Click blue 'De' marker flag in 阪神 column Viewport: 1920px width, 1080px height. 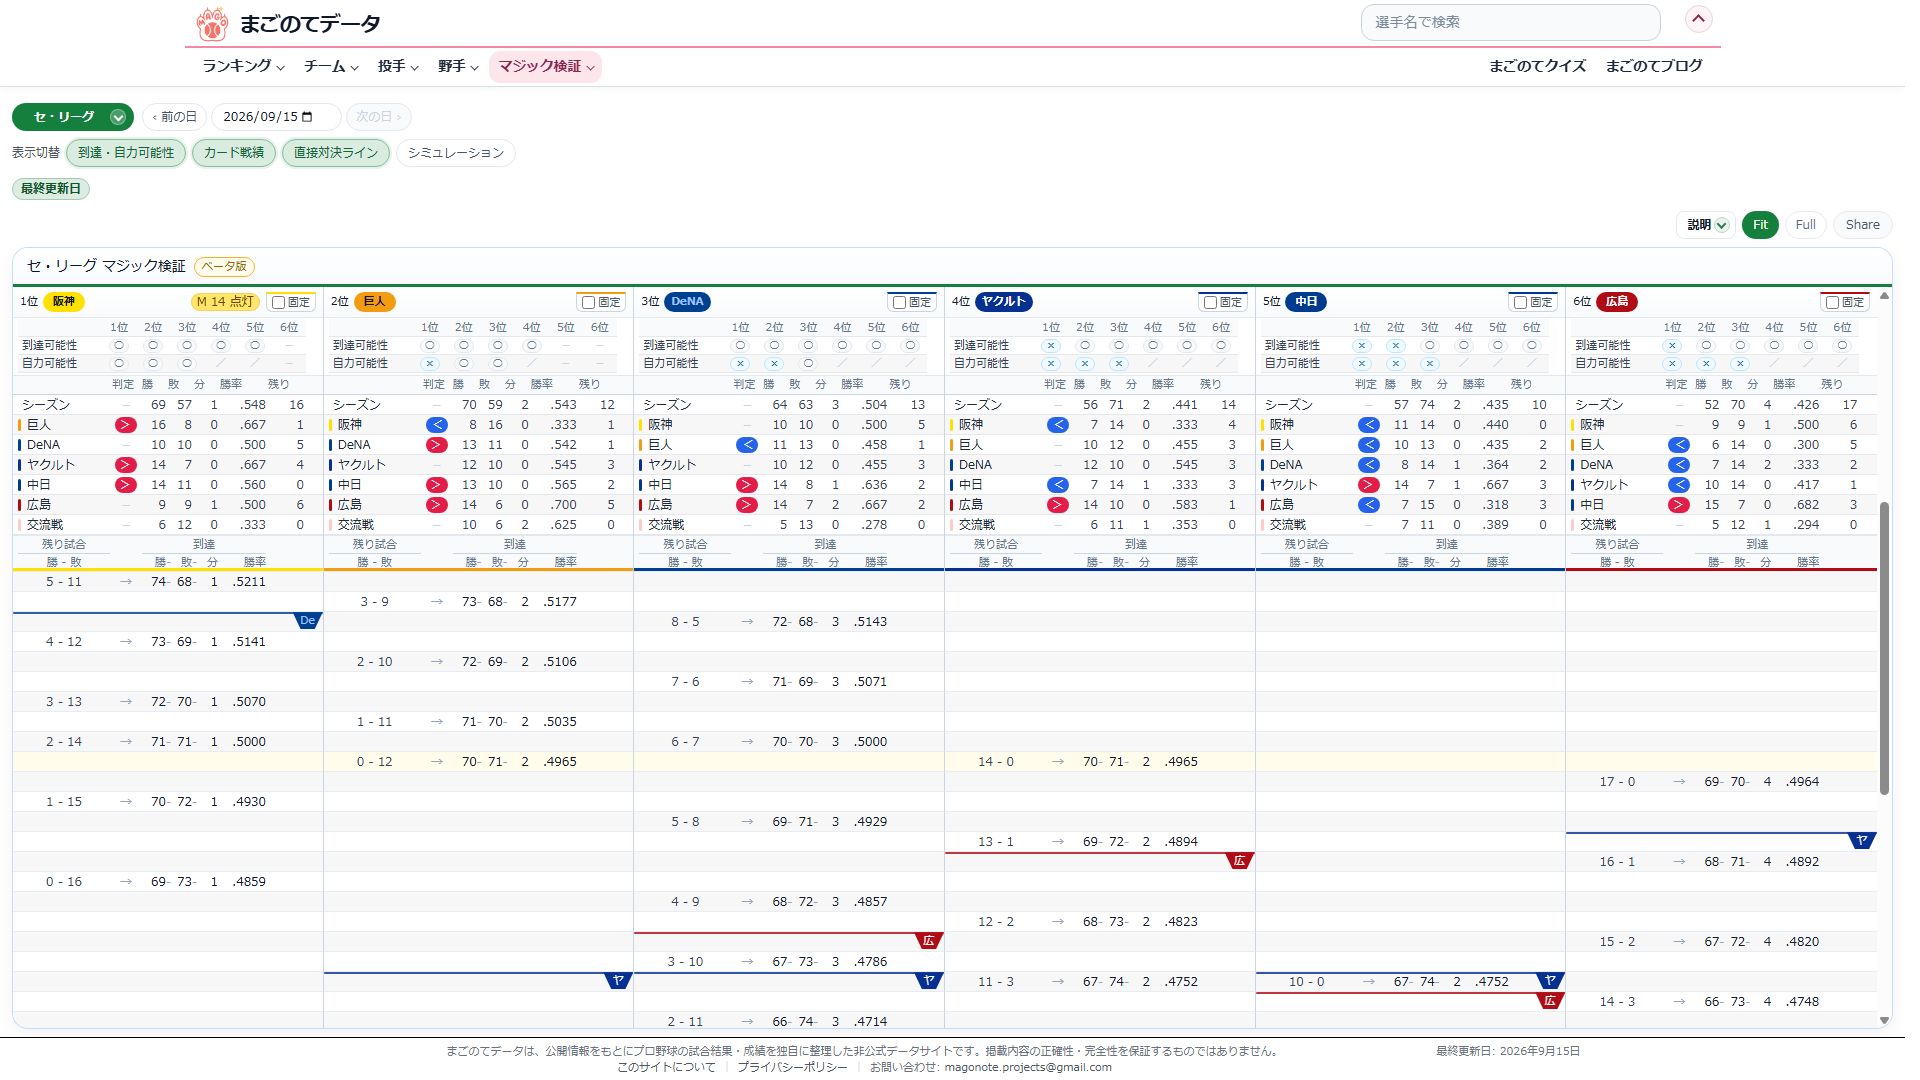point(308,621)
